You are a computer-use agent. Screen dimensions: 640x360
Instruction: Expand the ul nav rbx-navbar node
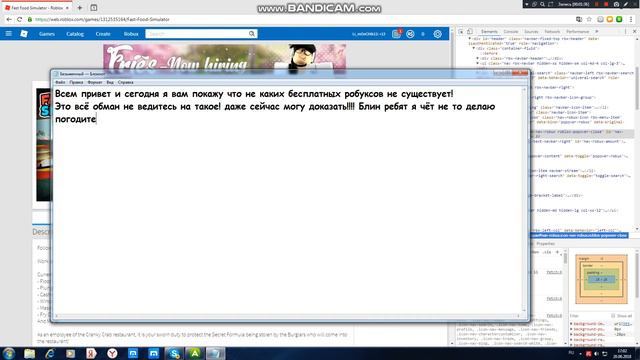[x=478, y=63]
